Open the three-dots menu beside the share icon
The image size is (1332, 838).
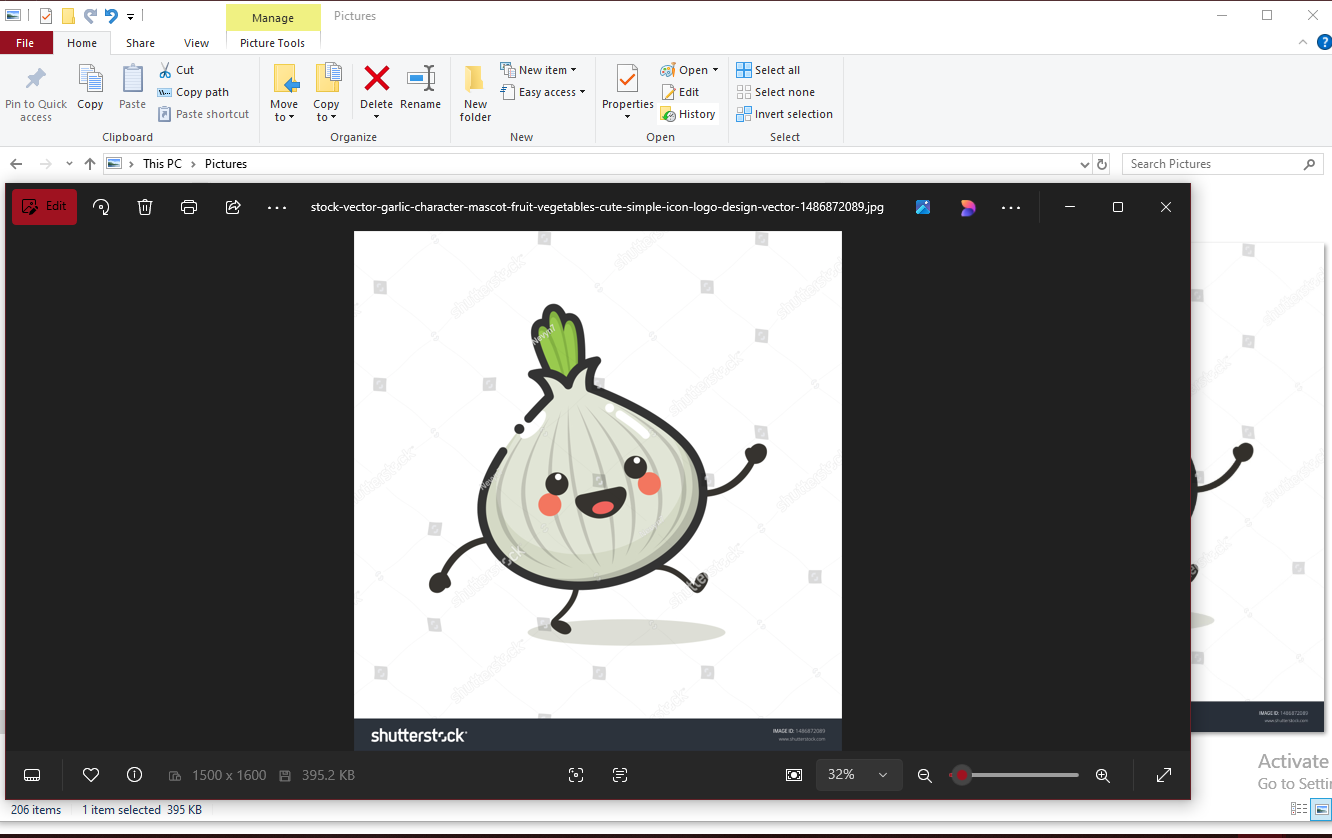click(277, 207)
